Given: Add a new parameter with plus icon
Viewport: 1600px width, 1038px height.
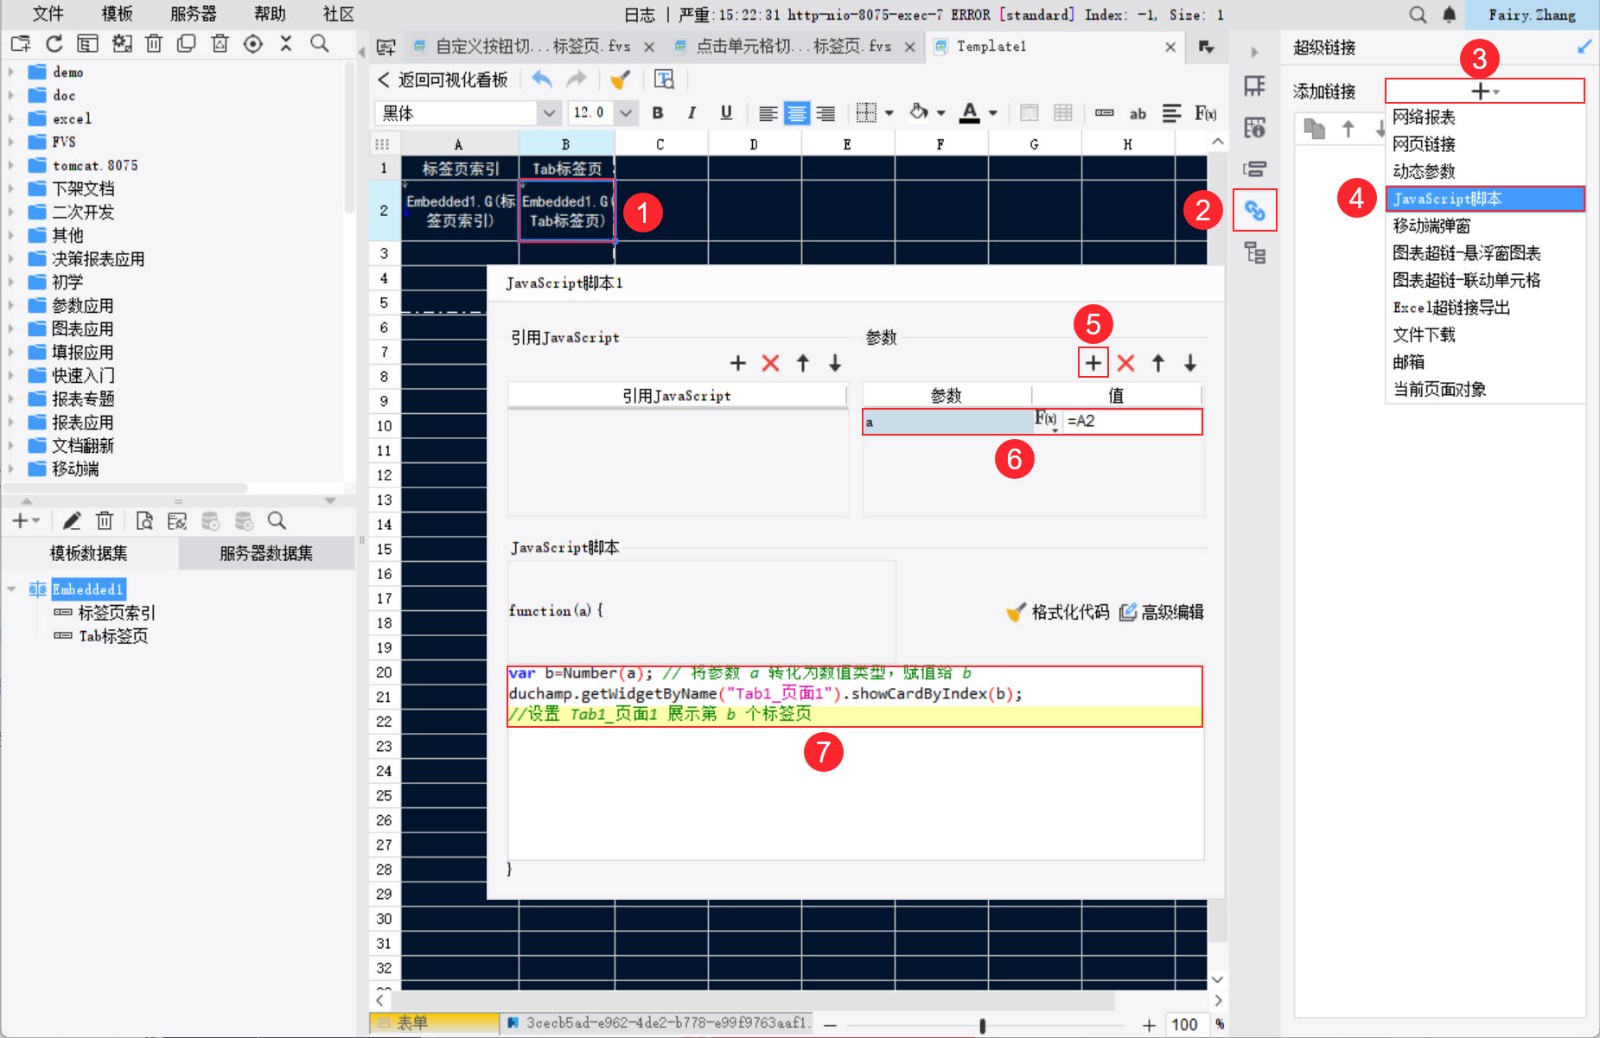Looking at the screenshot, I should [x=1093, y=363].
